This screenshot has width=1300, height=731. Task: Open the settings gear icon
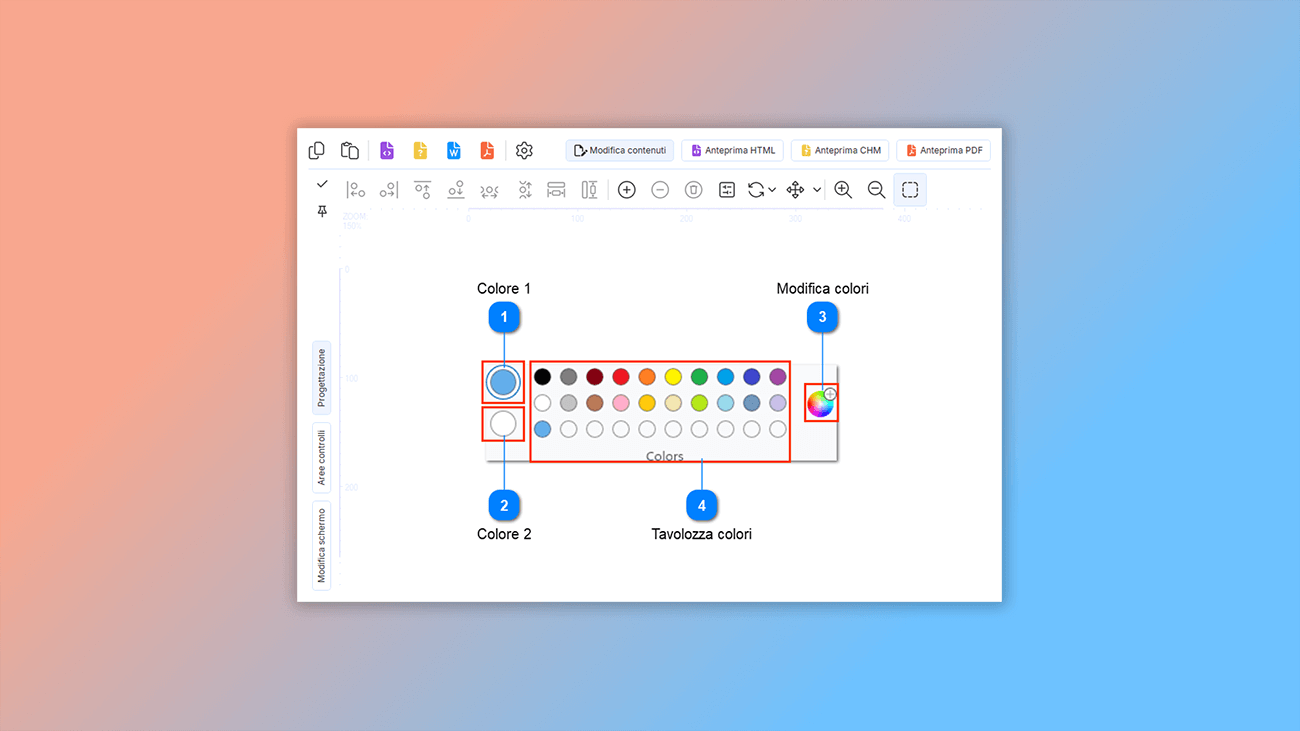(523, 150)
